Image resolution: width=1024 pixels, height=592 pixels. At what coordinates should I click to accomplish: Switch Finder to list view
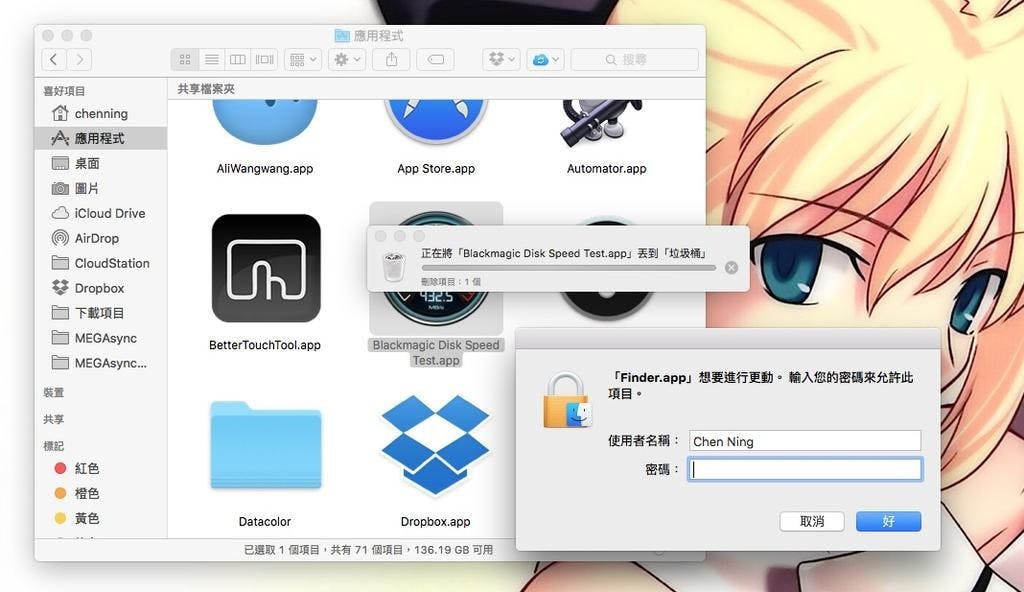(212, 59)
